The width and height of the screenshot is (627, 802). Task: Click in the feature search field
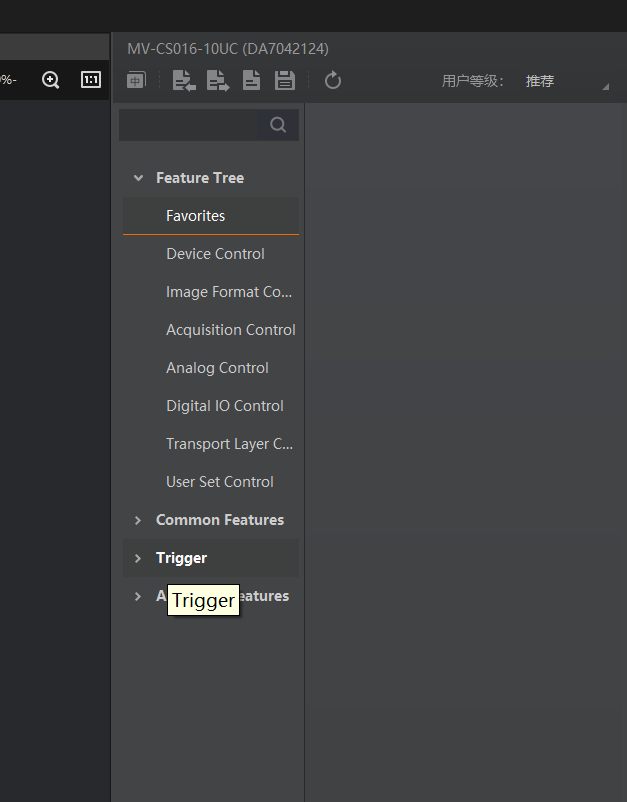pyautogui.click(x=188, y=125)
